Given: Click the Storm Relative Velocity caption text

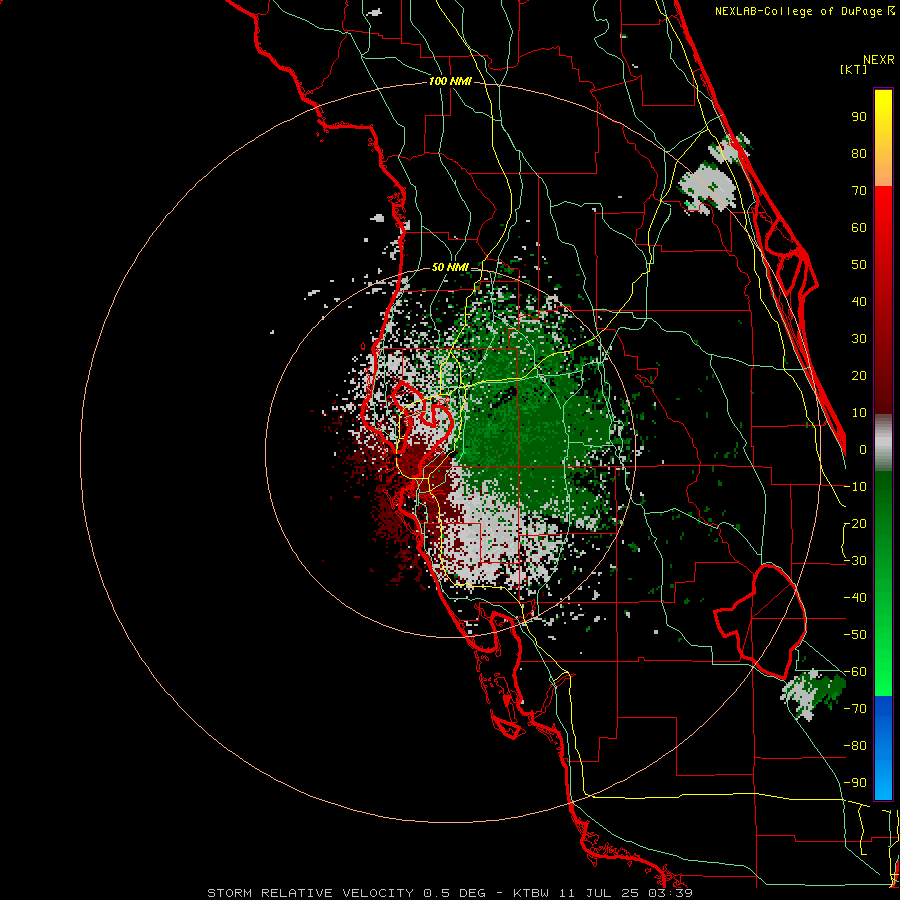Looking at the screenshot, I should [450, 893].
